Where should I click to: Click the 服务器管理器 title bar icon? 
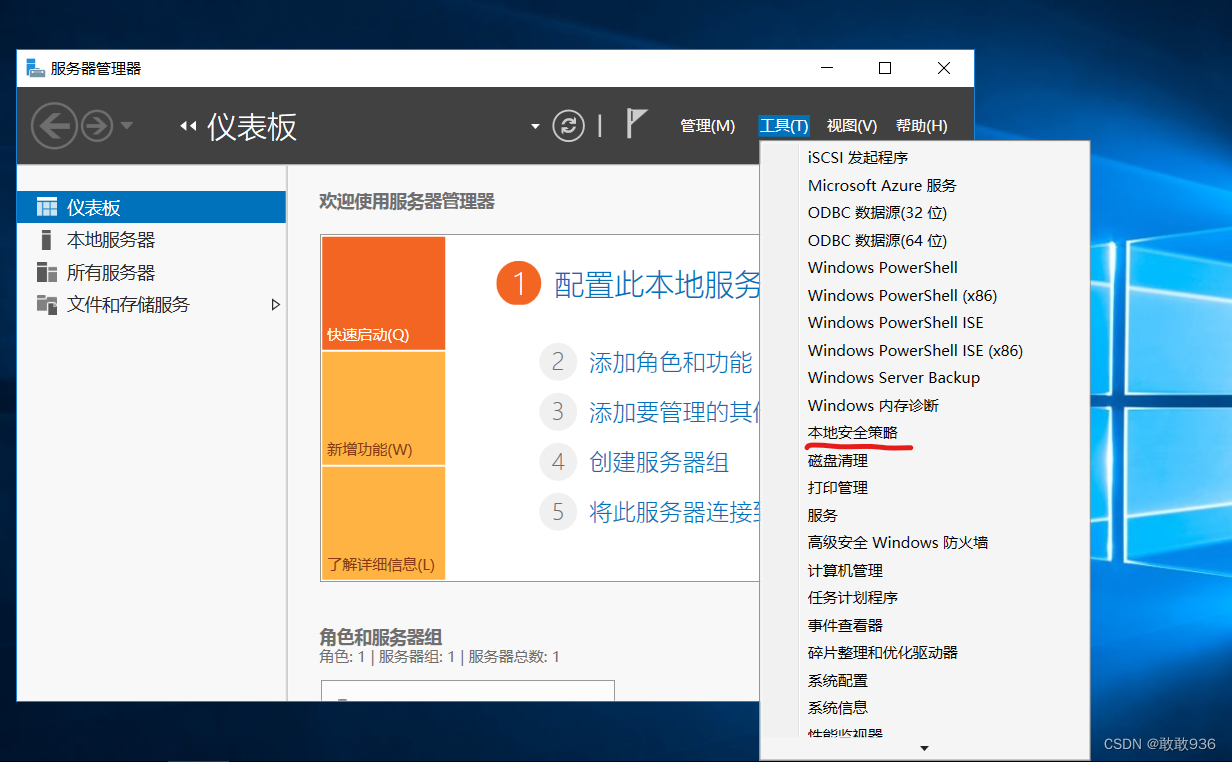(x=36, y=68)
